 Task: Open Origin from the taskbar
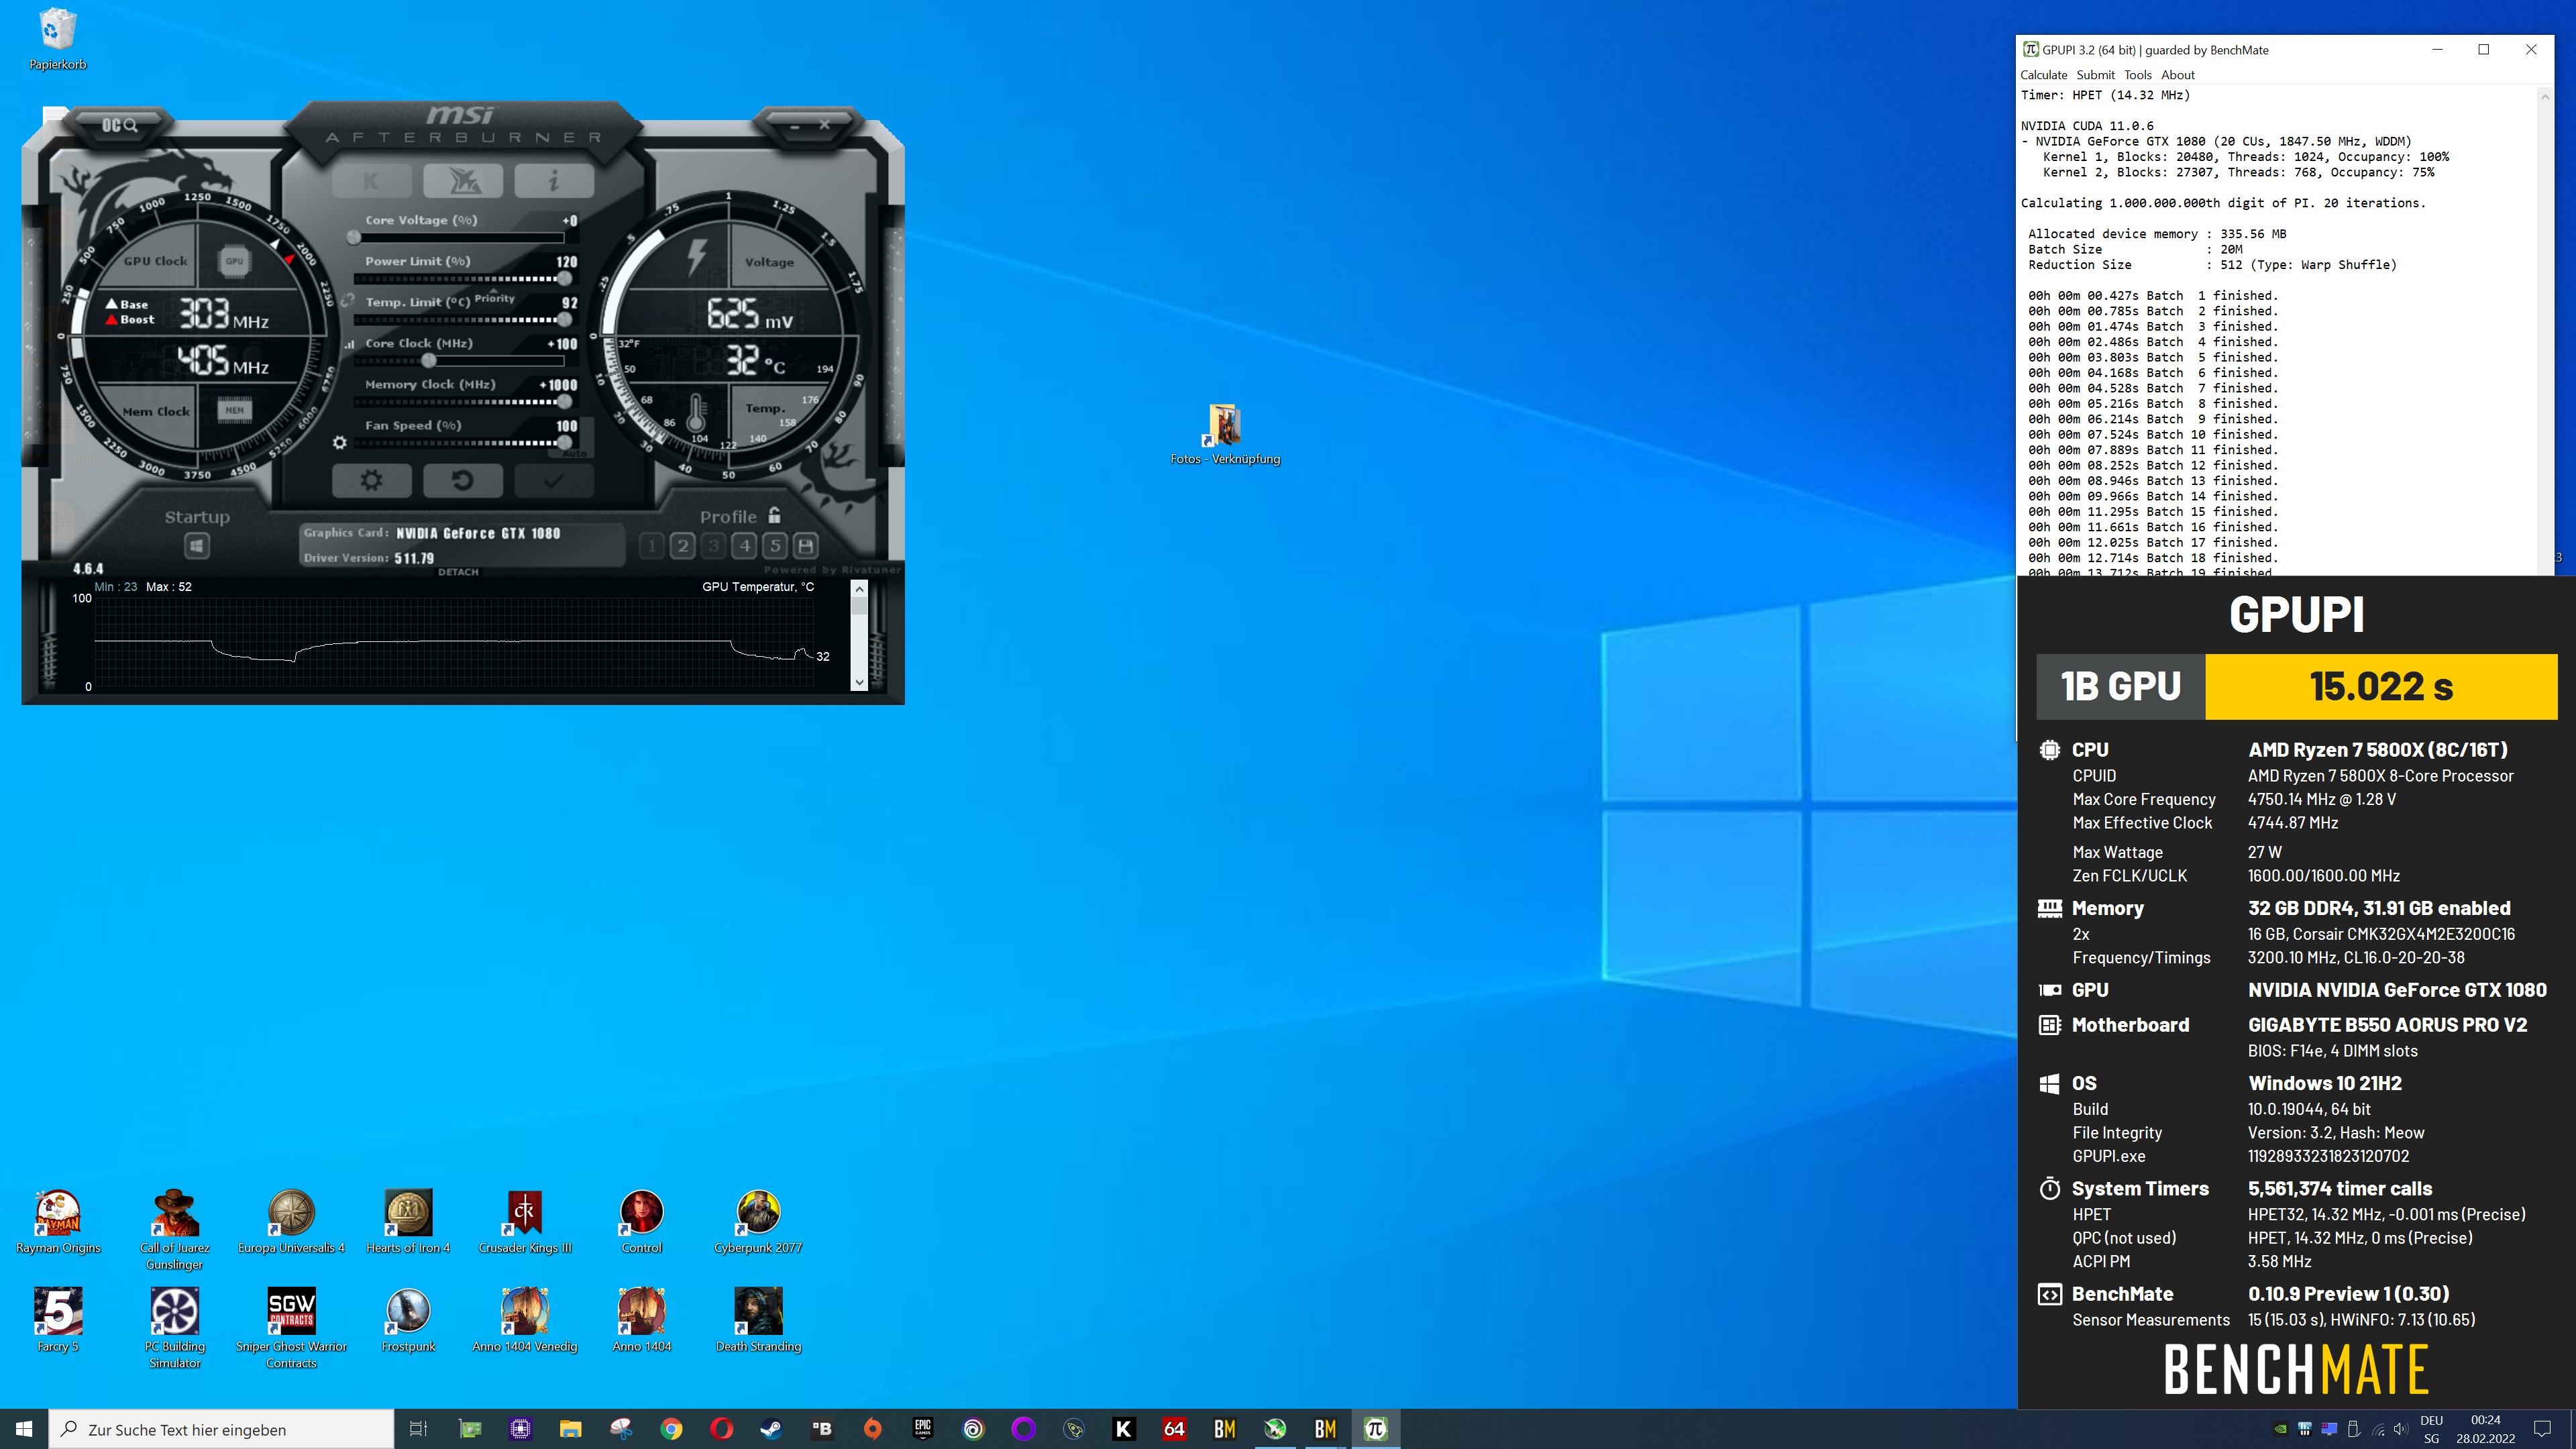(873, 1429)
